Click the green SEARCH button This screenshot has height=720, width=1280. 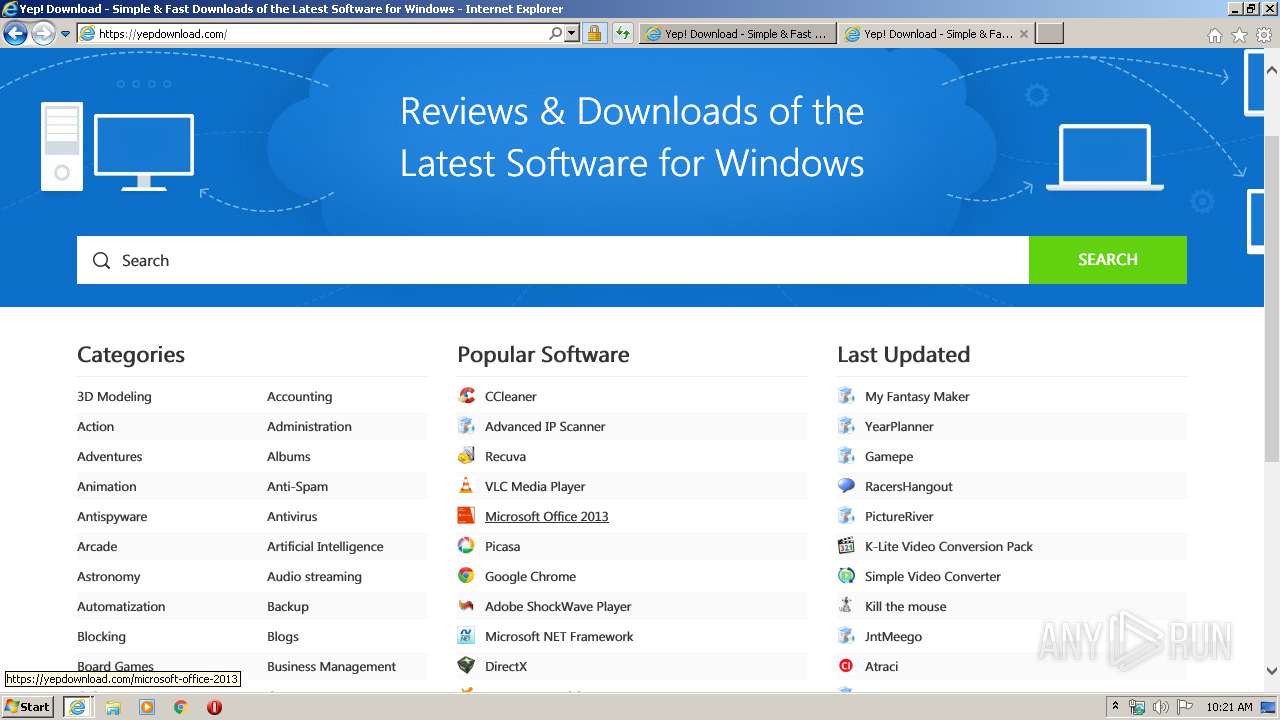(1108, 260)
